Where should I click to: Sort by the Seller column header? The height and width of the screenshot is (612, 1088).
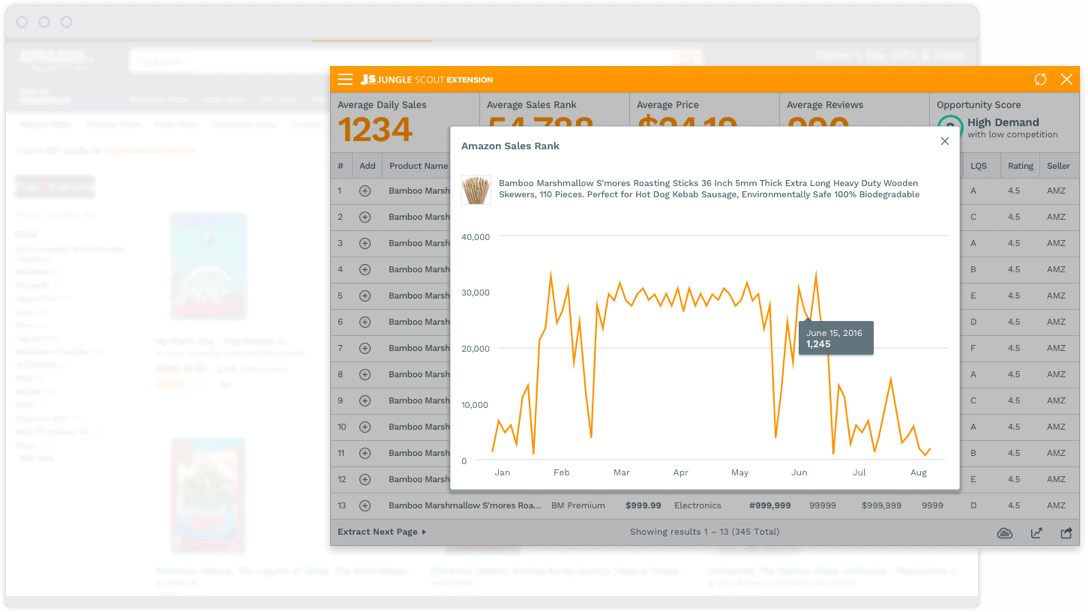coord(1057,166)
